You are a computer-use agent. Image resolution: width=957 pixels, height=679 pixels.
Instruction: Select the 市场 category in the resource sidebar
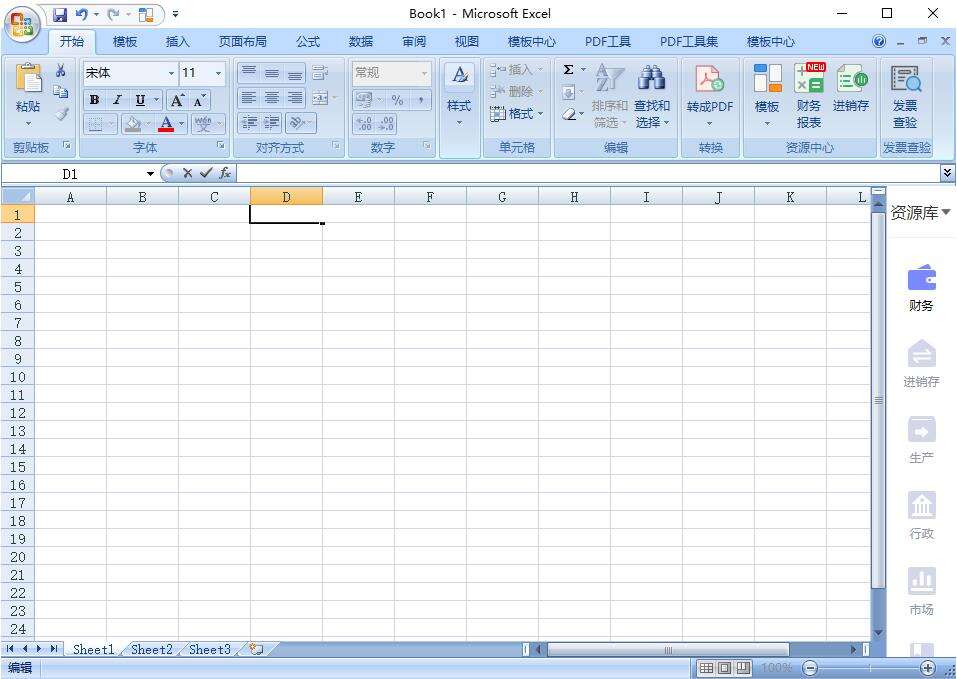[922, 592]
